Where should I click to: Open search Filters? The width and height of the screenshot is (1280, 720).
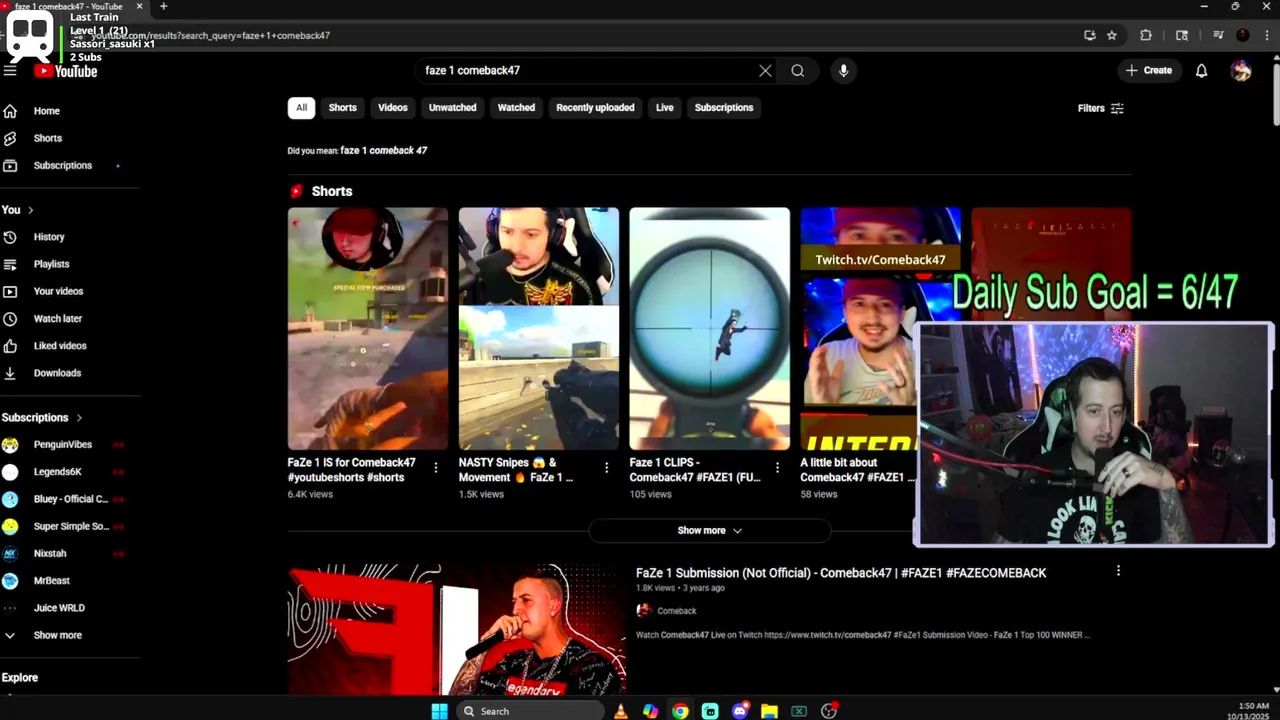coord(1101,108)
